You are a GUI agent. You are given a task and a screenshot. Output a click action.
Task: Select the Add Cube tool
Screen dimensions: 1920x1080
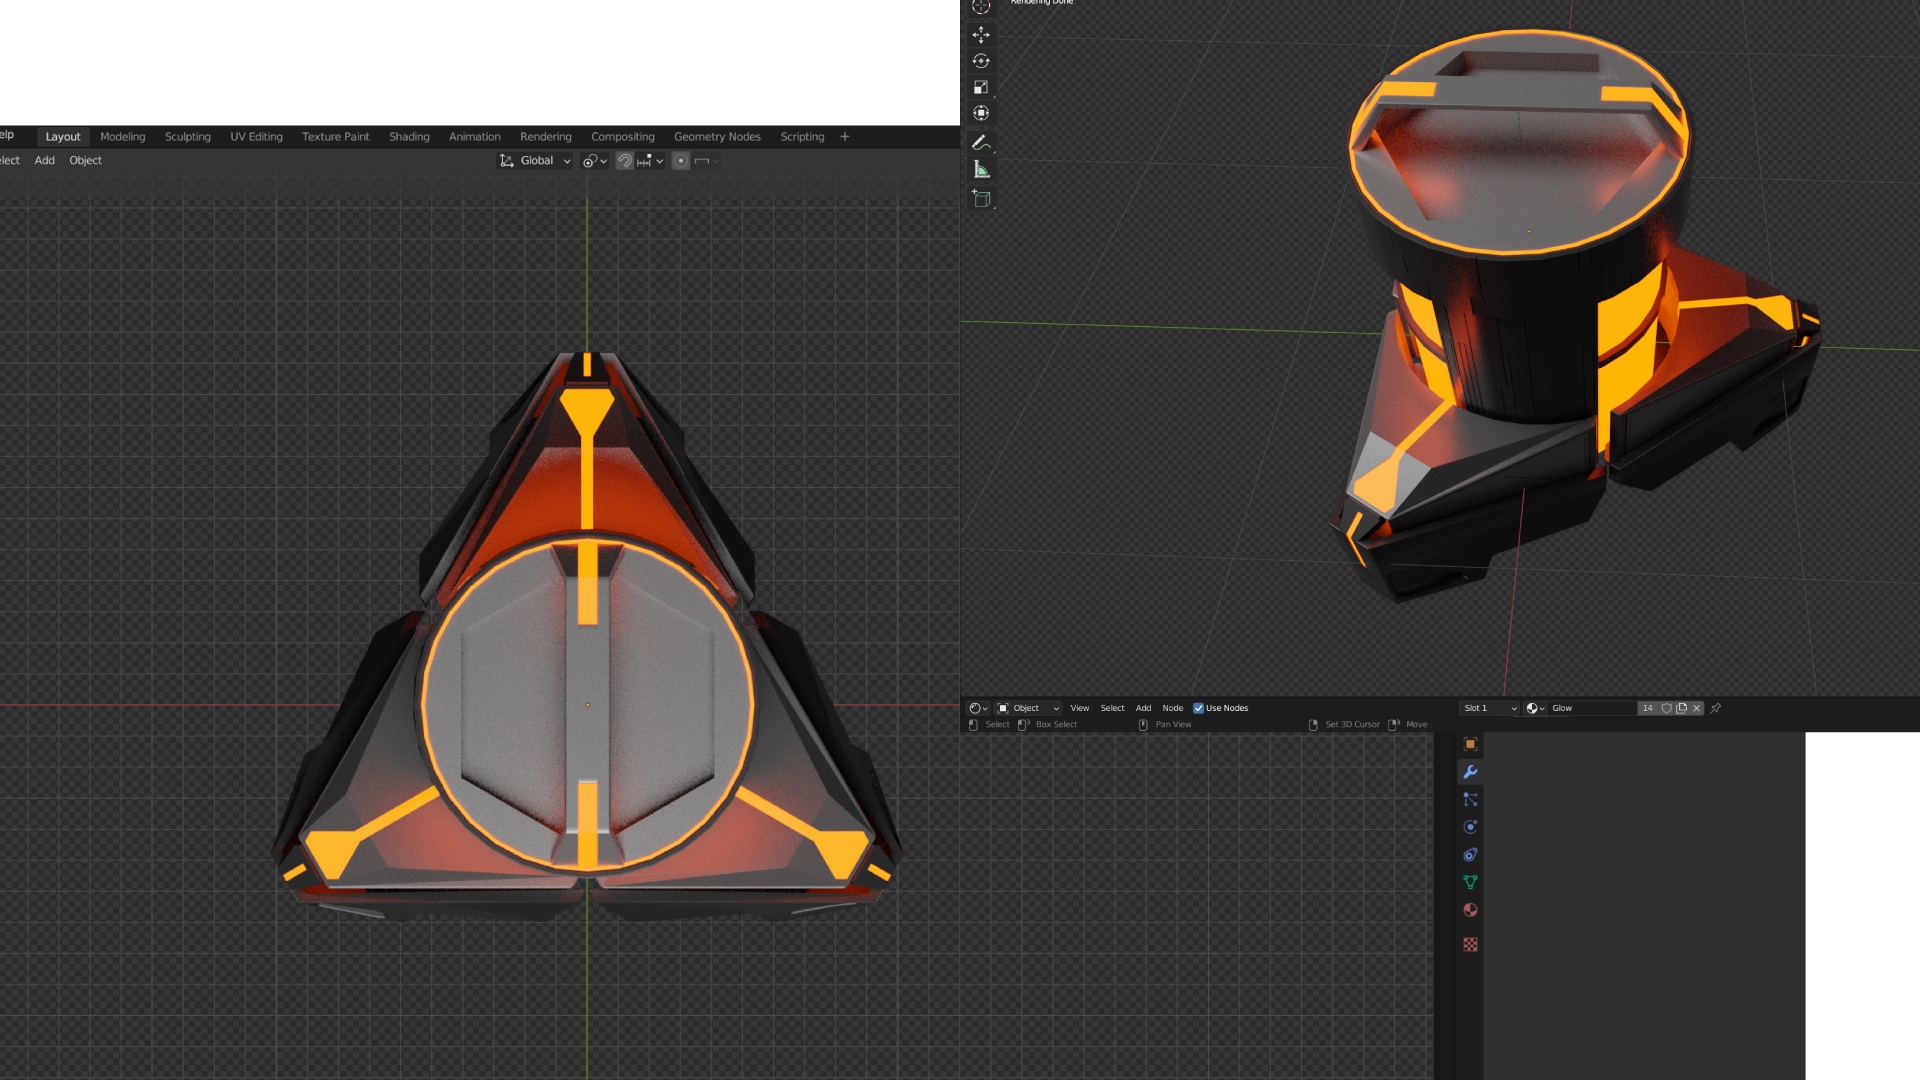tap(981, 199)
